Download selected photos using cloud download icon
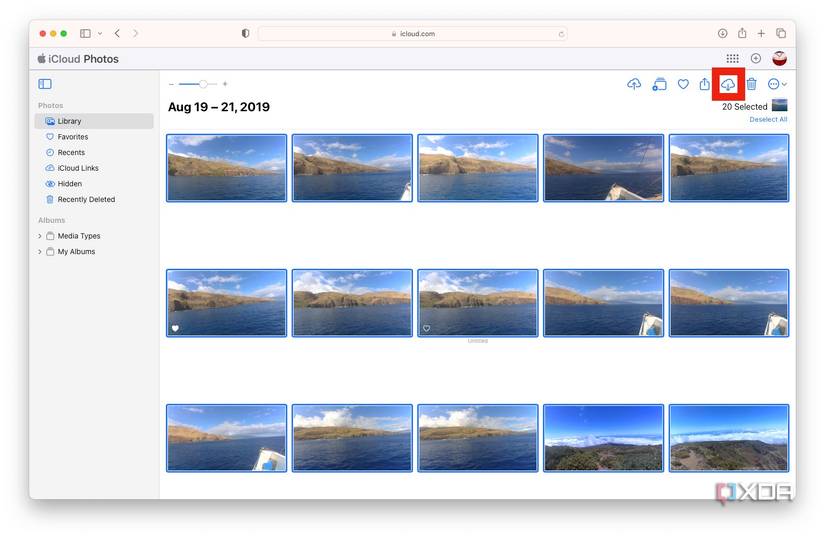The width and height of the screenshot is (825, 538). (x=728, y=84)
